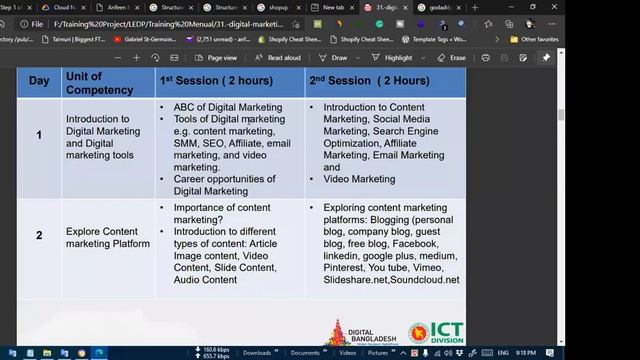
Task: Select the Erase tool
Action: (451, 58)
